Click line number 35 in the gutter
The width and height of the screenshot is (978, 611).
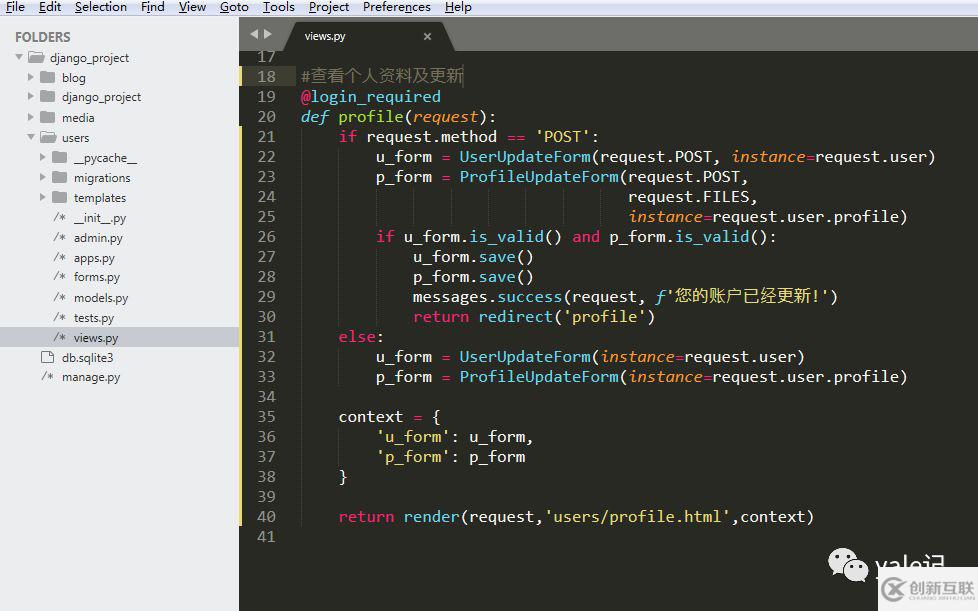pyautogui.click(x=266, y=417)
